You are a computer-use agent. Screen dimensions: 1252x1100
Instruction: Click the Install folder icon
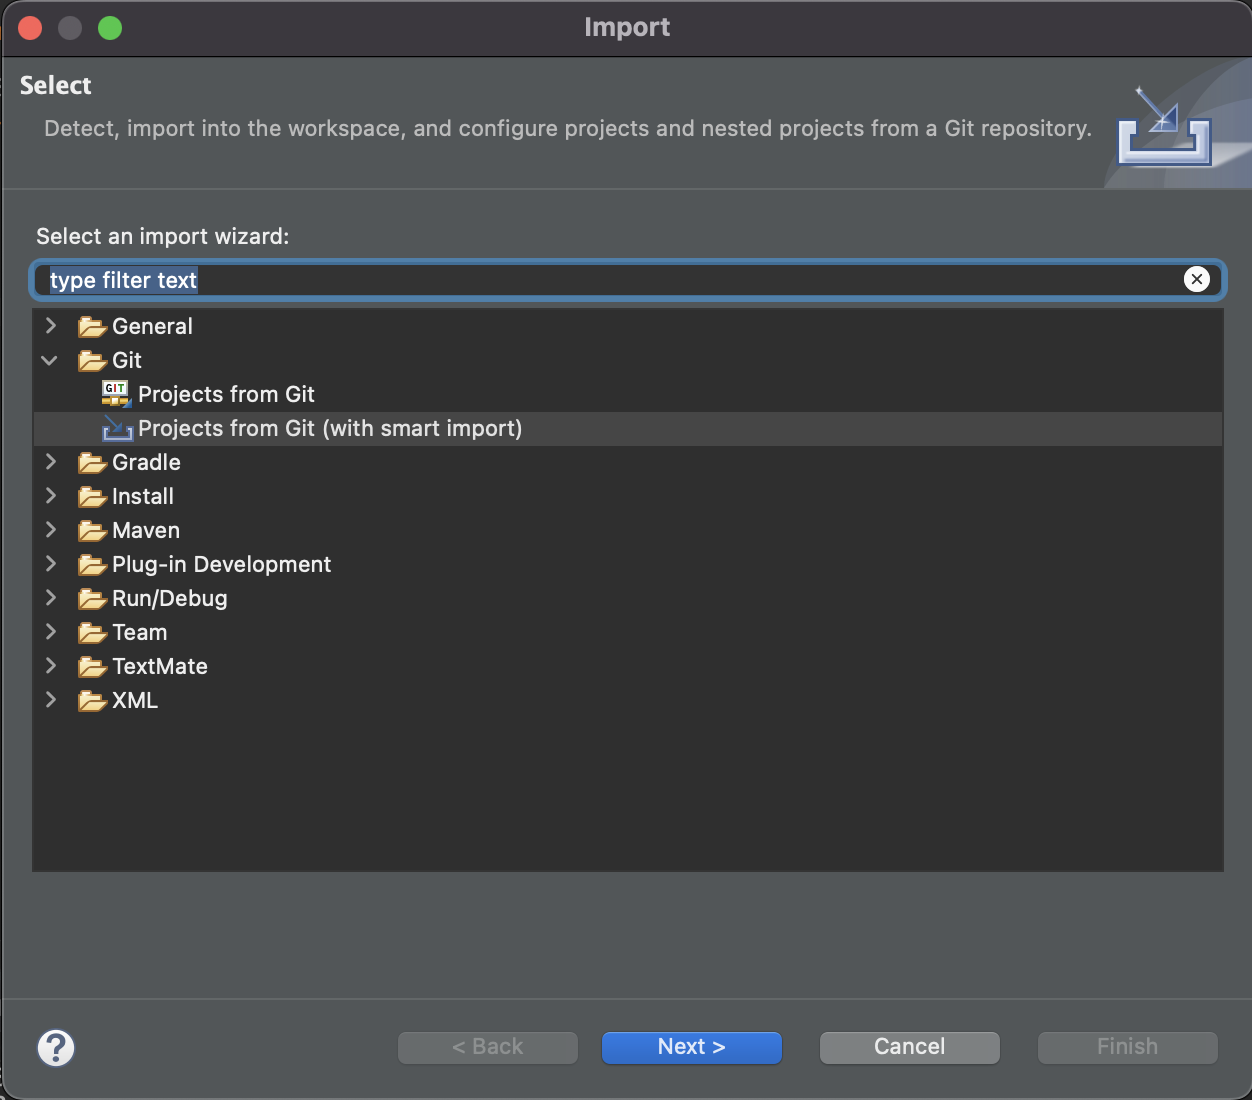pos(92,497)
